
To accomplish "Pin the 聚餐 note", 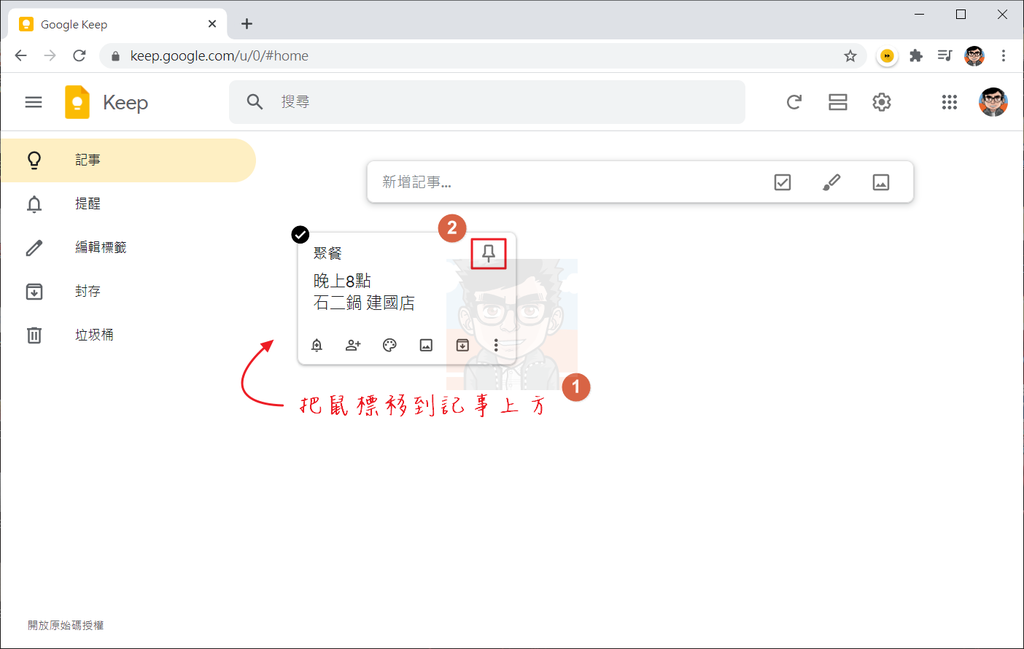I will pos(488,253).
